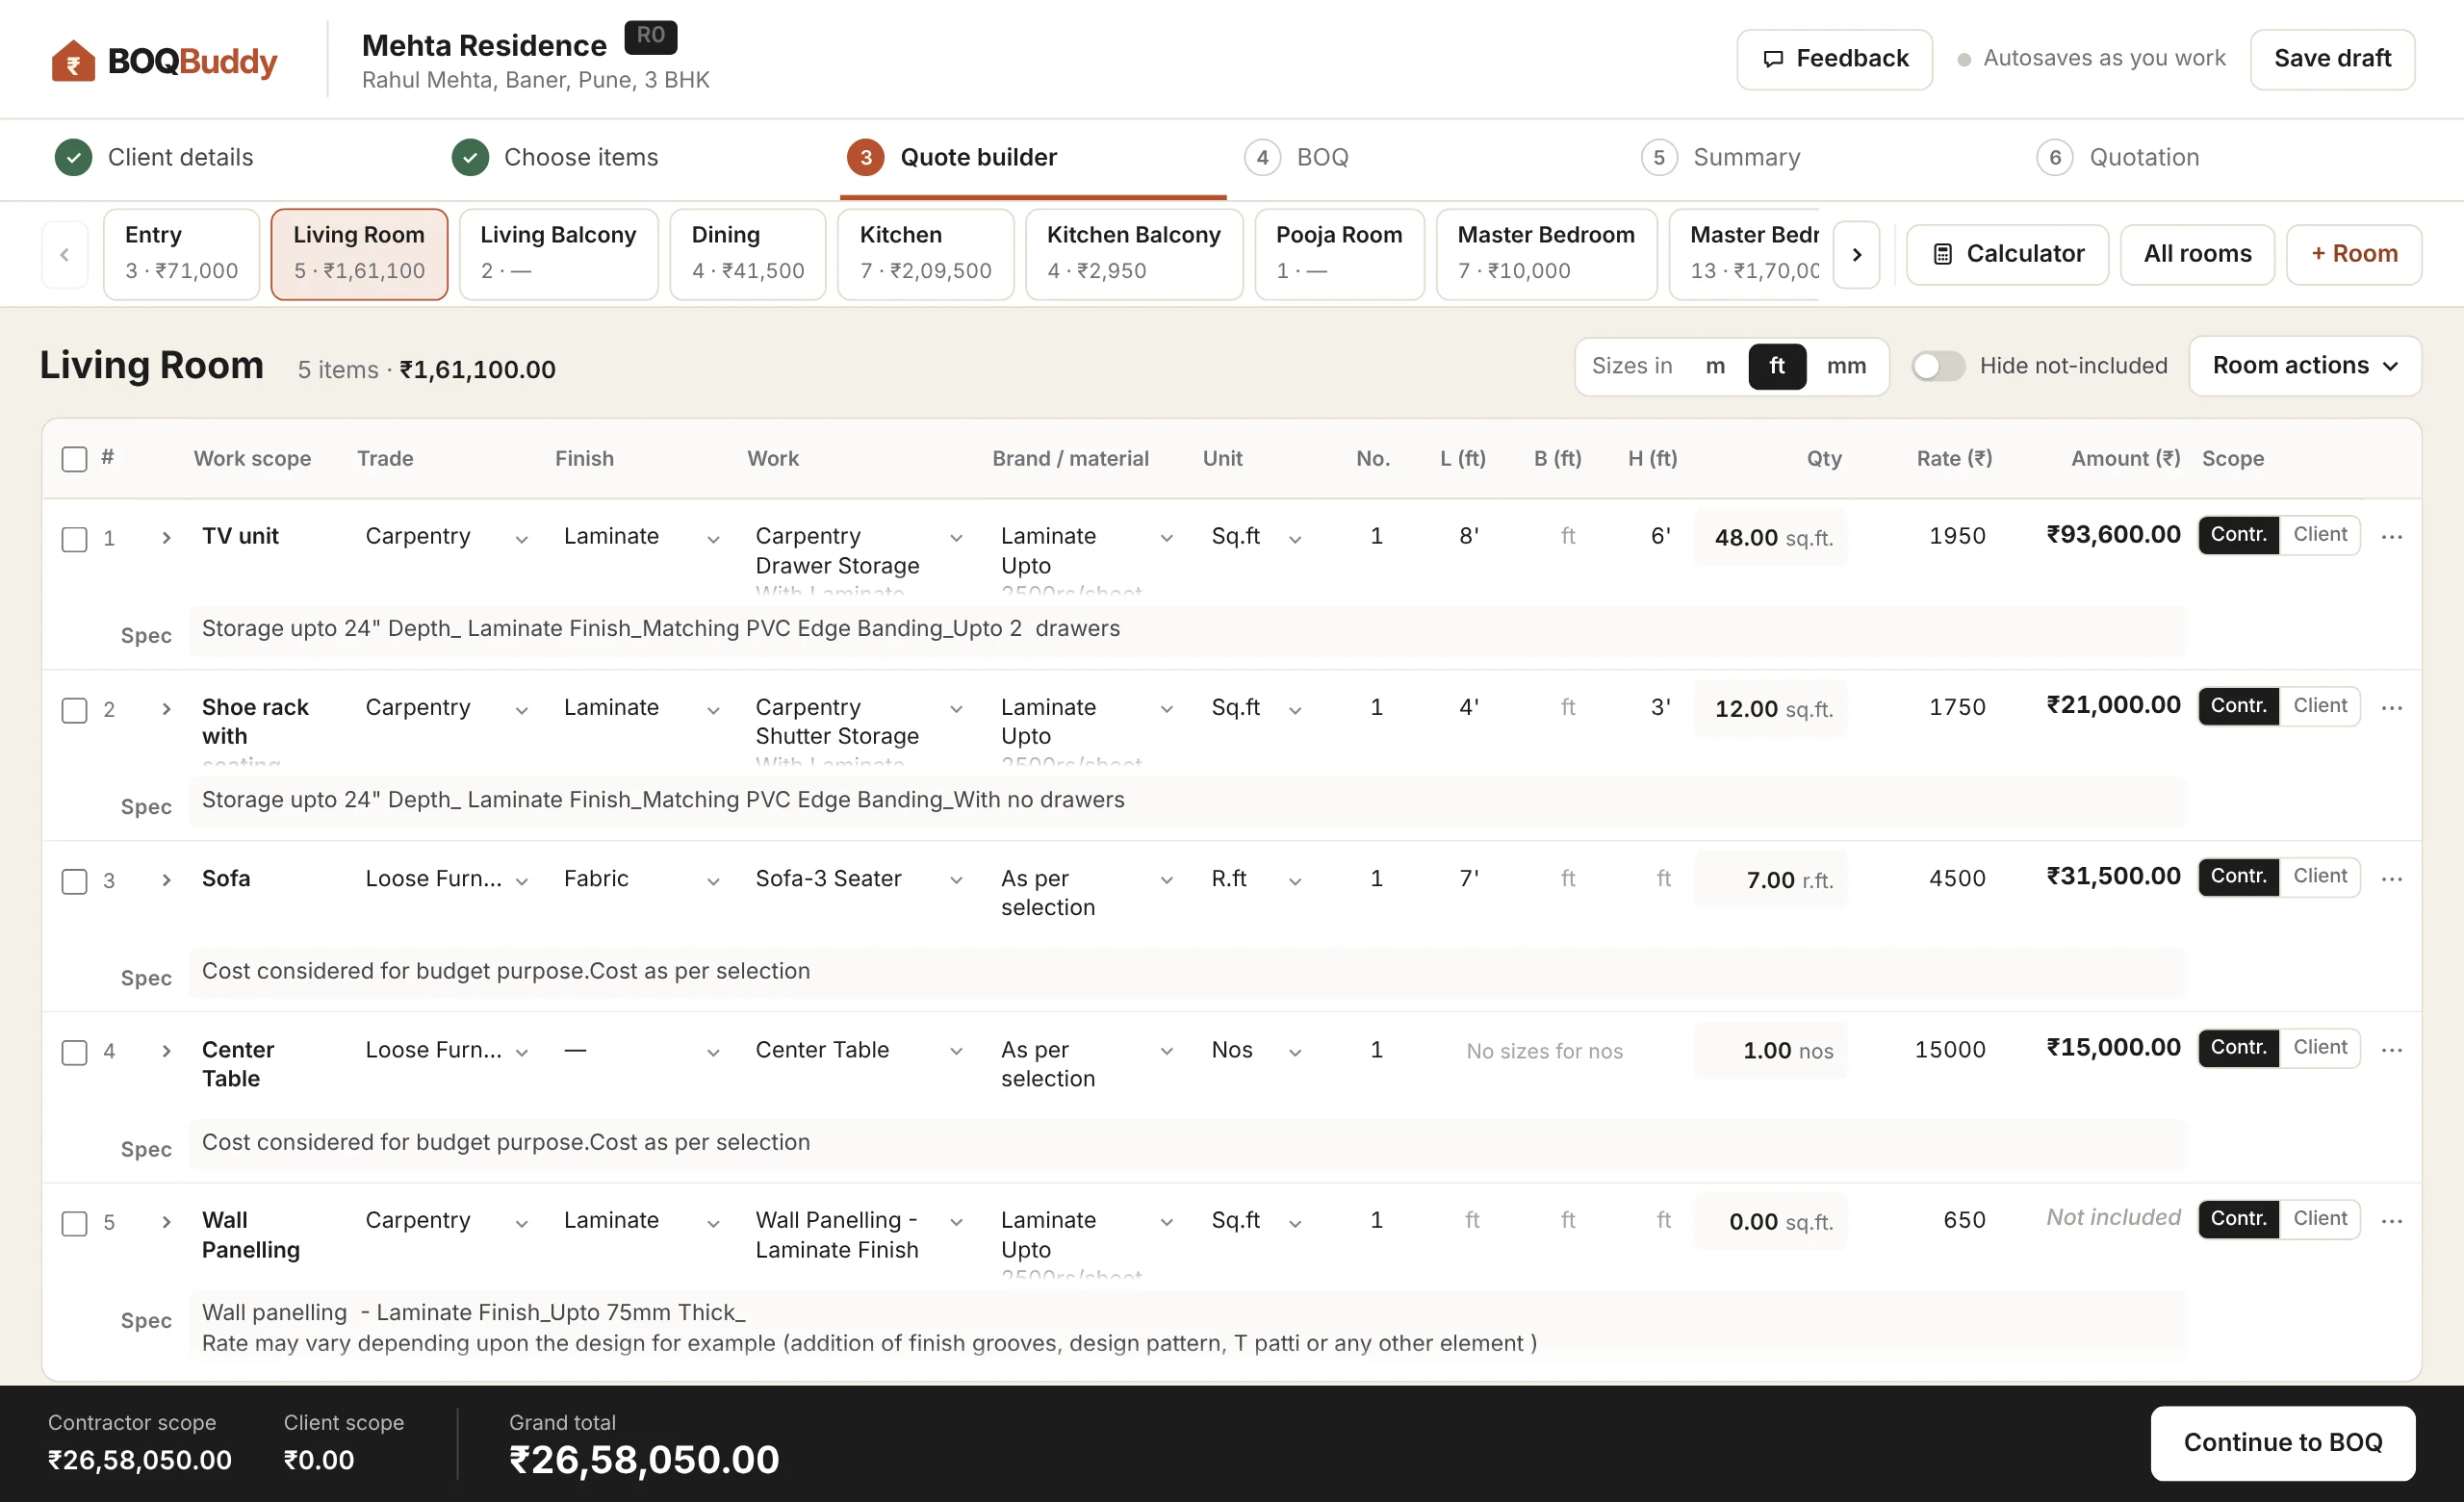The image size is (2464, 1502).
Task: Open the Unit dropdown for Center Table
Action: tap(1257, 1050)
